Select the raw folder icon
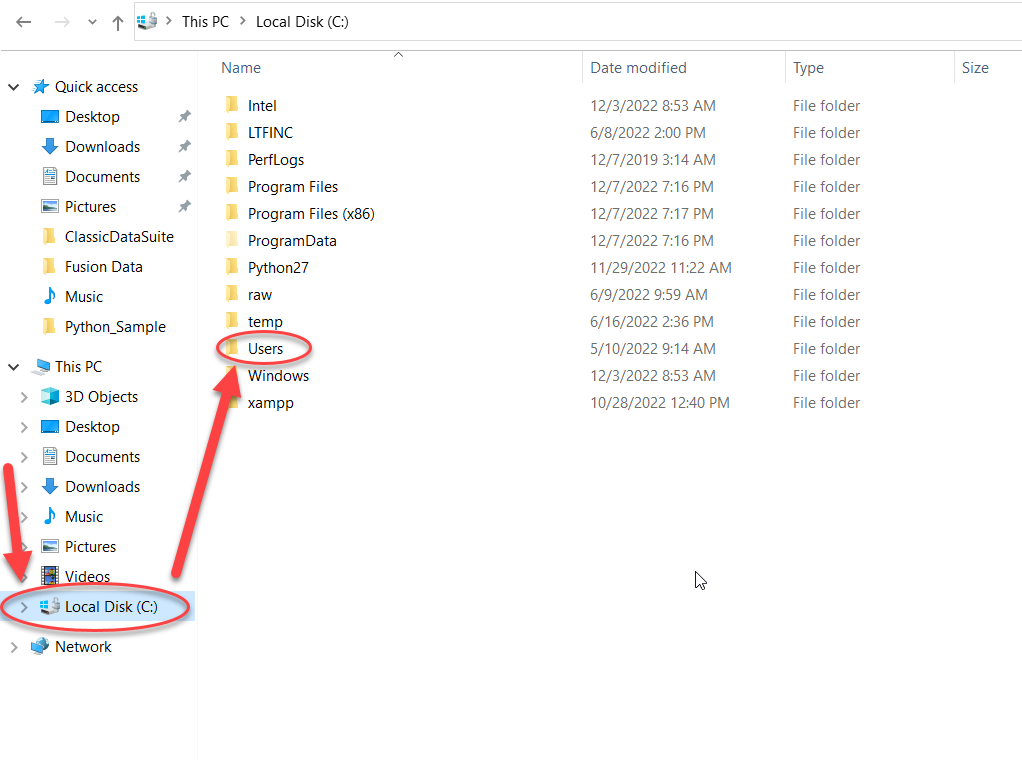Viewport: 1022px width, 760px height. pyautogui.click(x=232, y=294)
